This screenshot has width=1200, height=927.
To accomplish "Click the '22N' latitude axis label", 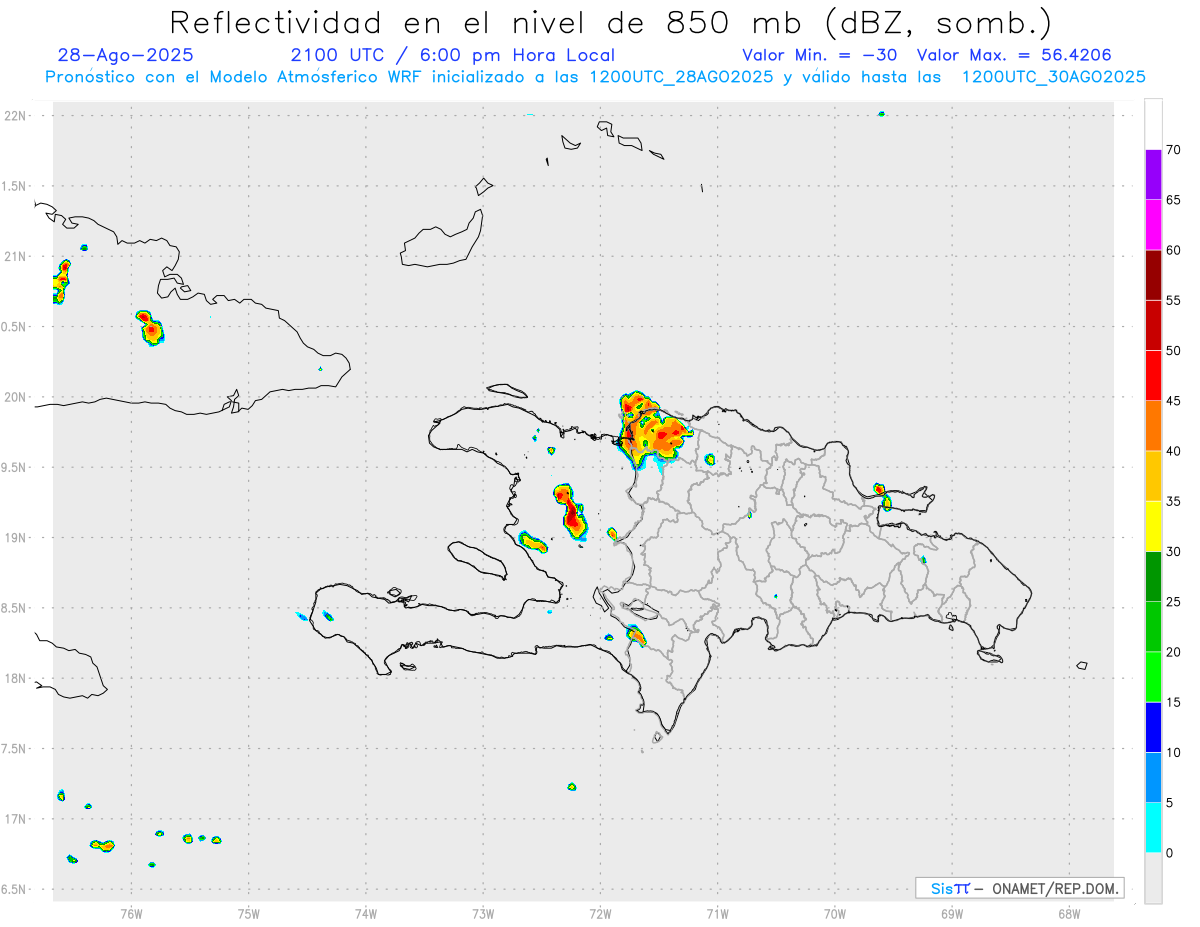I will [15, 116].
